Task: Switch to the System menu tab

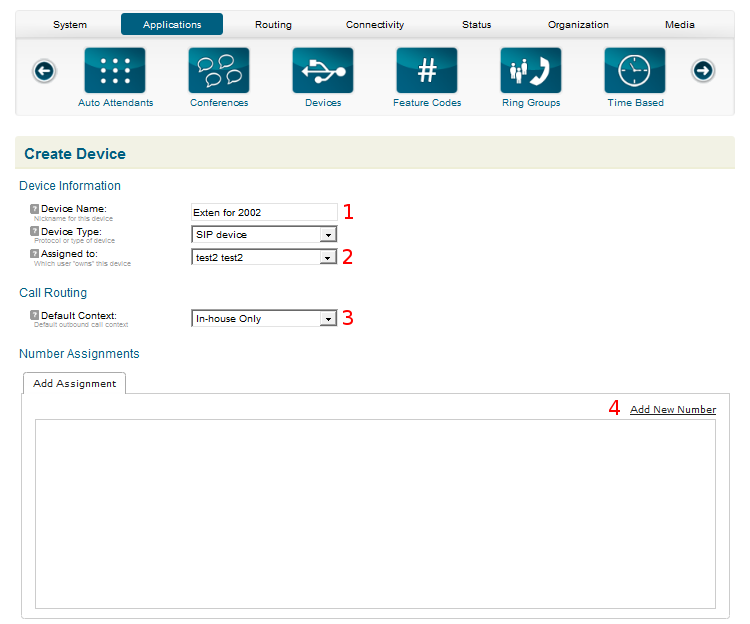Action: [70, 25]
